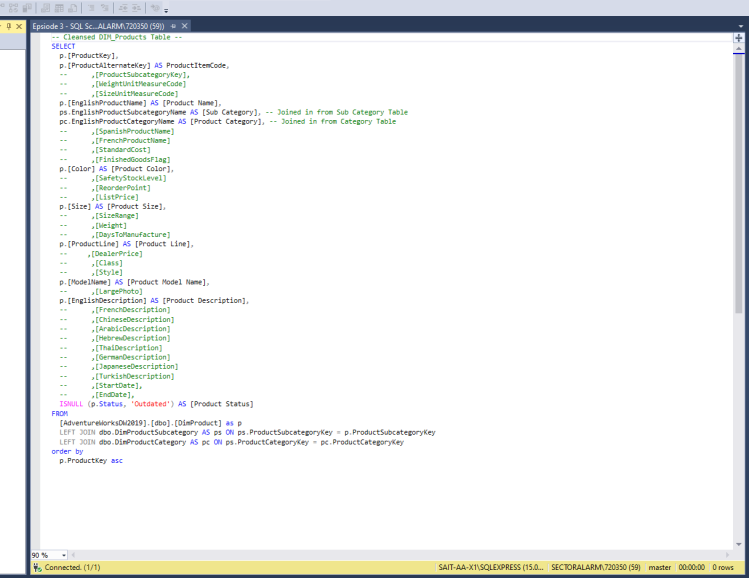This screenshot has height=578, width=749.
Task: Click the horizontal scrollbar left arrow
Action: pos(73,555)
